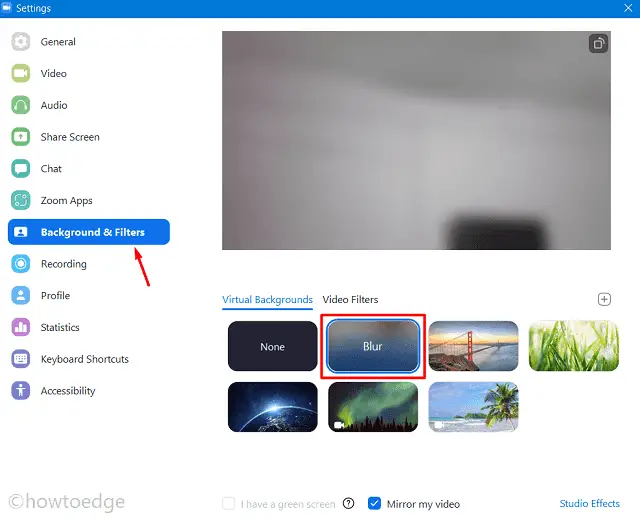
Task: Open Recording settings
Action: (89, 264)
